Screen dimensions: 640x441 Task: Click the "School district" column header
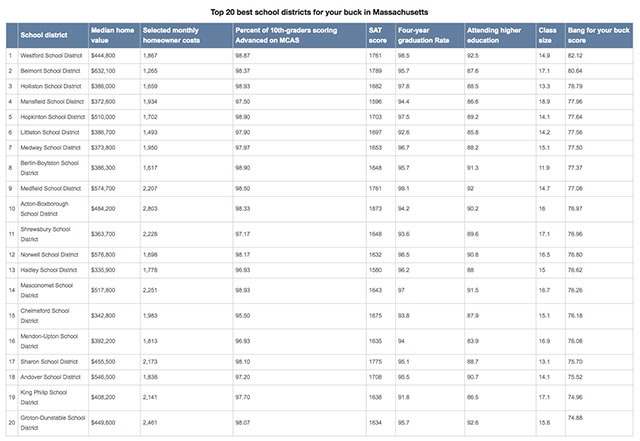tap(43, 35)
